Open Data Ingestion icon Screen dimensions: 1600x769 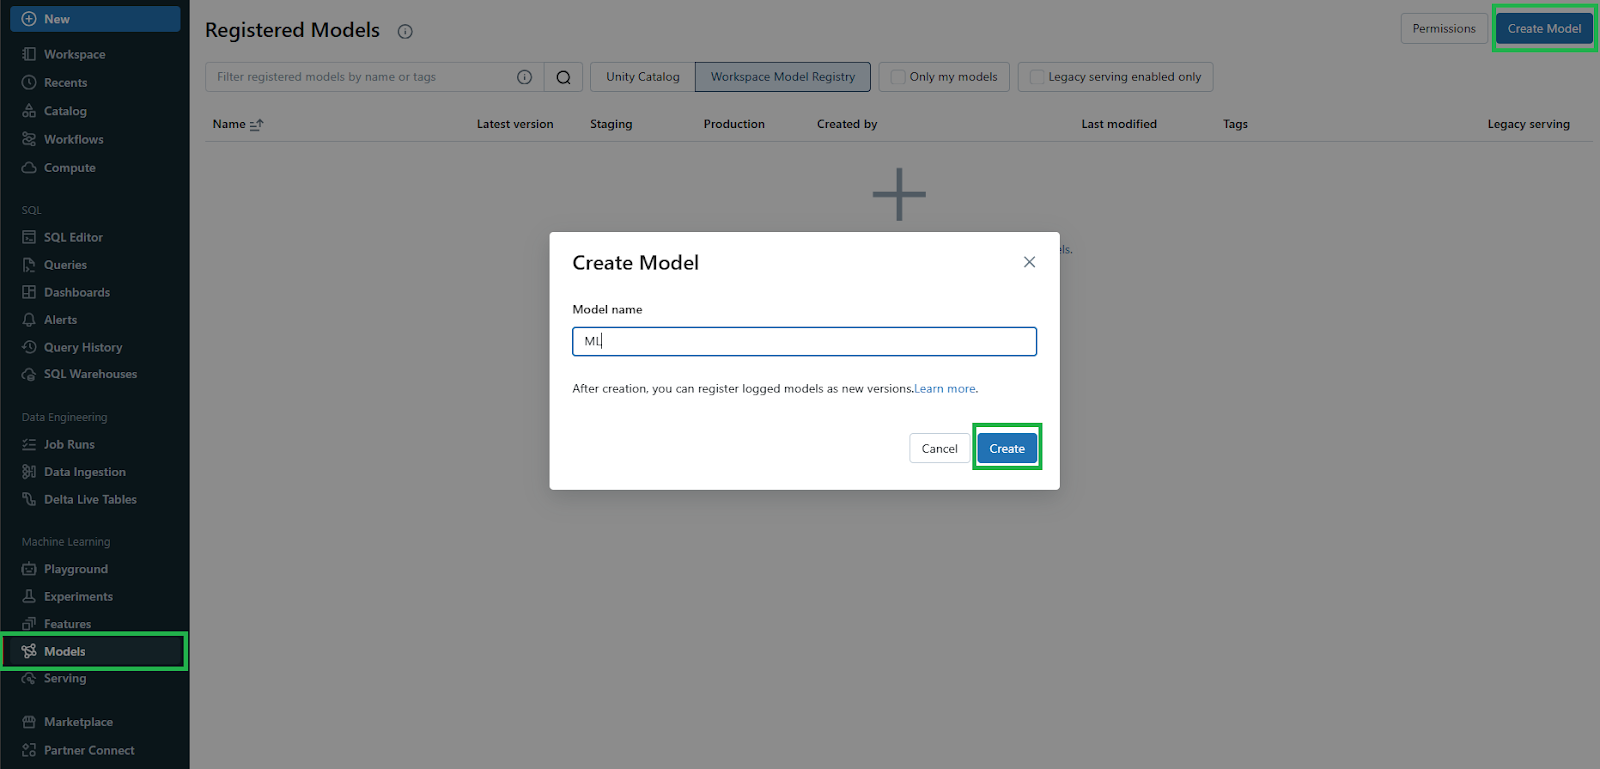coord(29,472)
